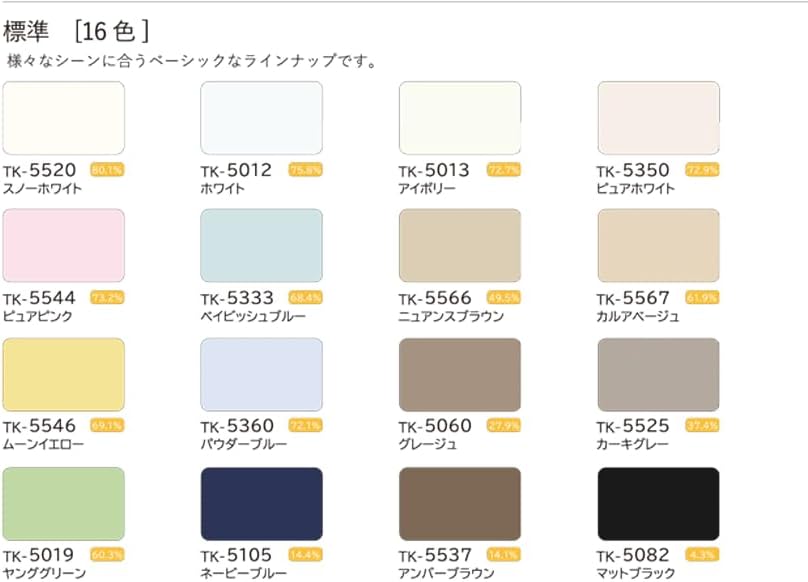Click the TK-5060 product code label
The width and height of the screenshot is (808, 582).
tap(435, 426)
